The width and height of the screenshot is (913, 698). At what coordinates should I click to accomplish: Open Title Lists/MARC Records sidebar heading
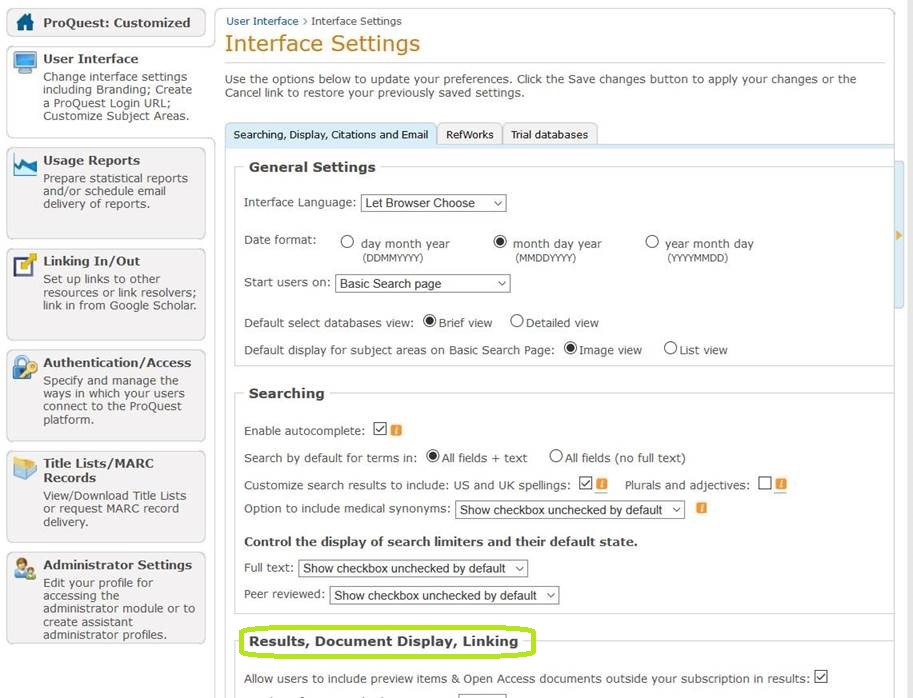coord(98,470)
